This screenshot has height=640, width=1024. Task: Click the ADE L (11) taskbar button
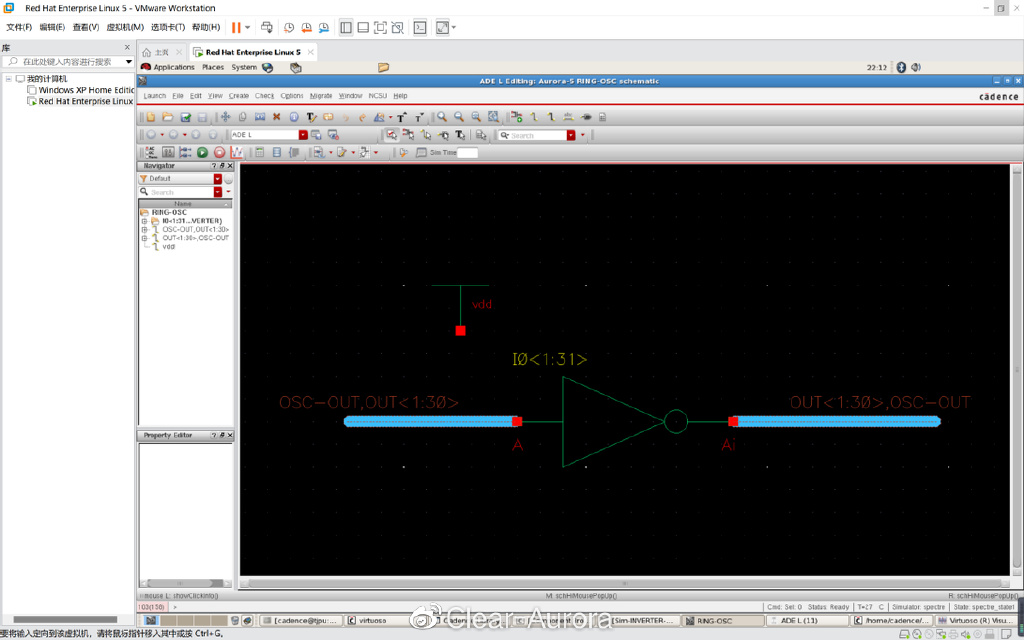click(x=808, y=620)
